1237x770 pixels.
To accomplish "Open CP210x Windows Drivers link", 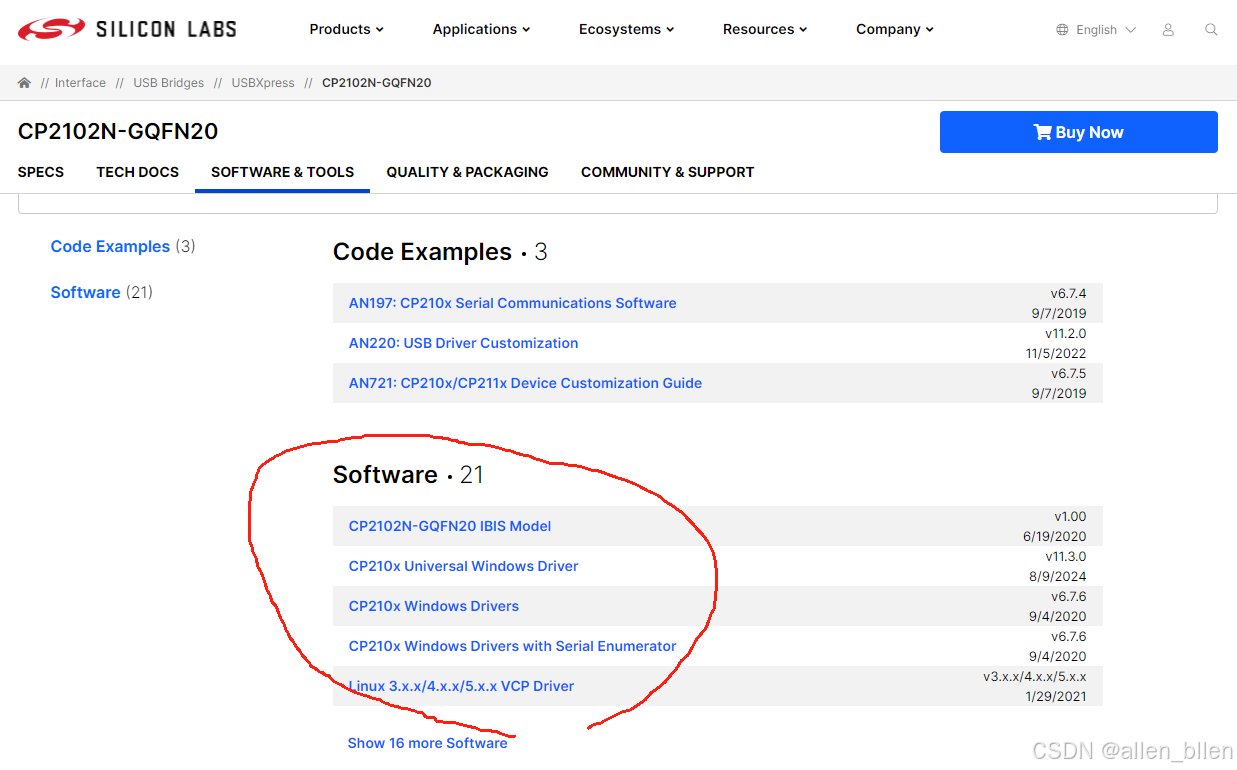I will (434, 606).
